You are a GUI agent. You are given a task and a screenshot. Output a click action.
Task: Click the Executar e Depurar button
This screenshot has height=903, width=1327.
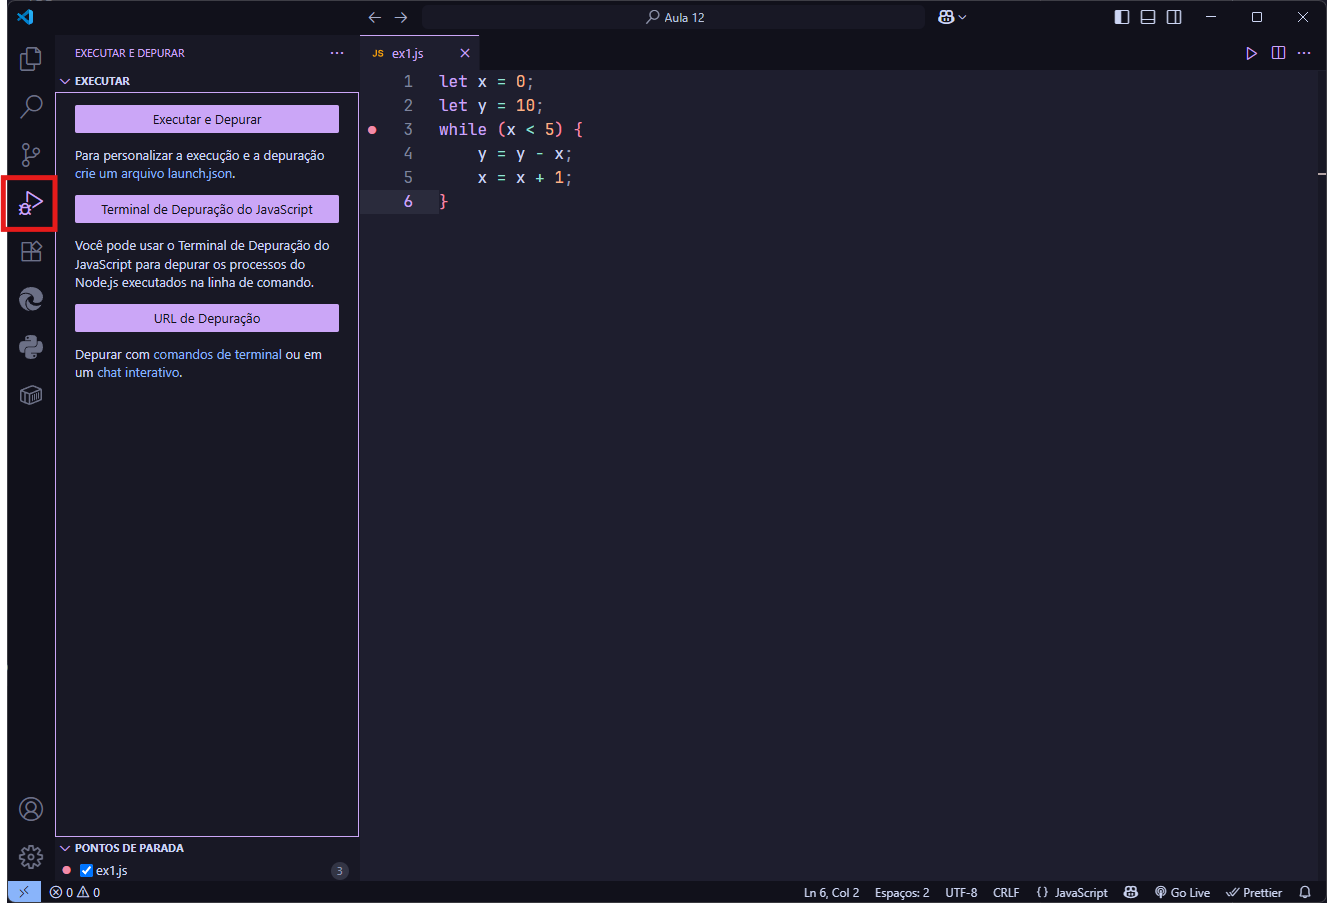coord(207,119)
